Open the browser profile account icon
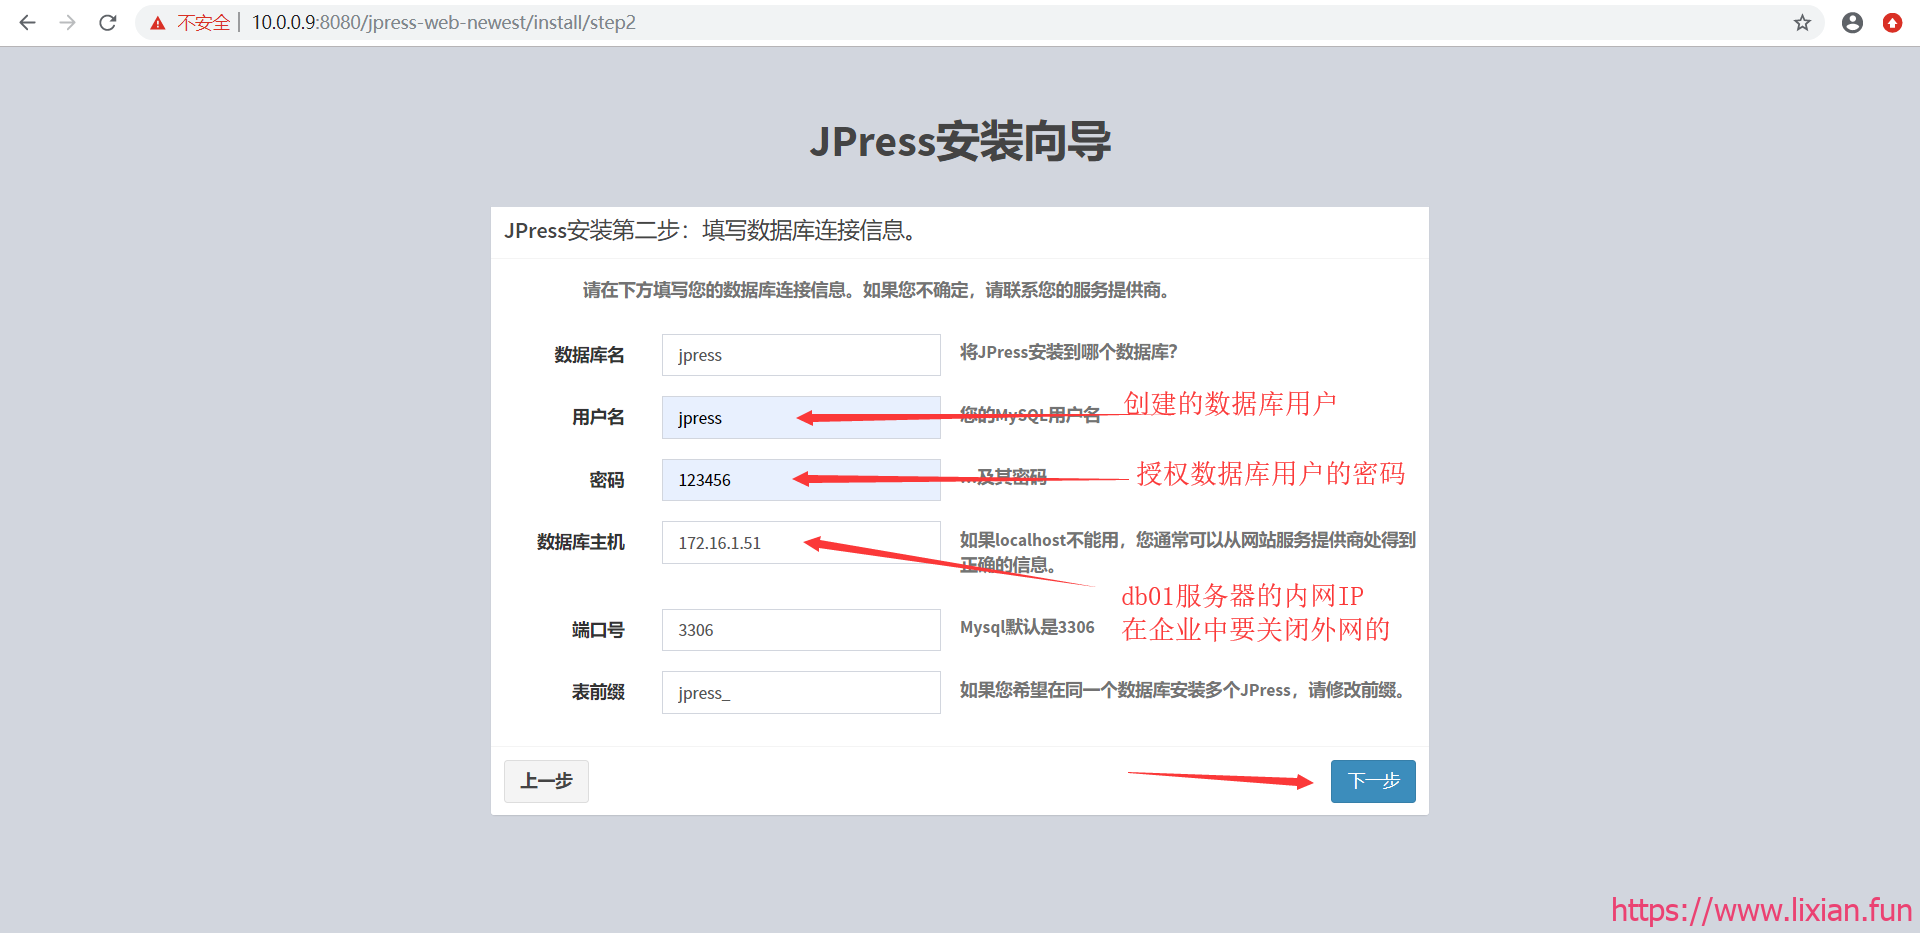 pos(1852,22)
